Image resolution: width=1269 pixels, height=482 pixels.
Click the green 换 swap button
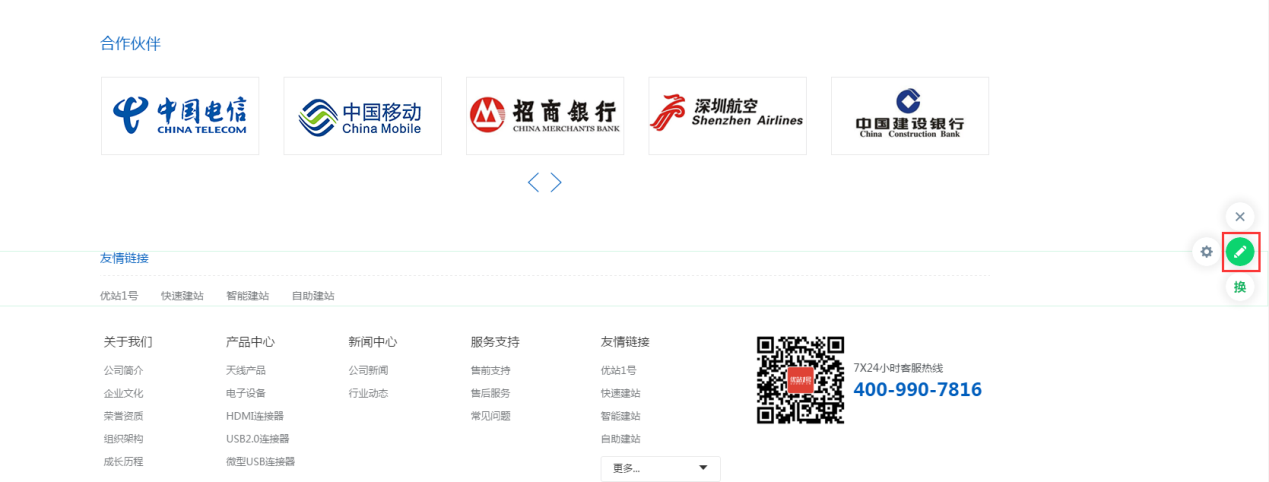click(1240, 287)
